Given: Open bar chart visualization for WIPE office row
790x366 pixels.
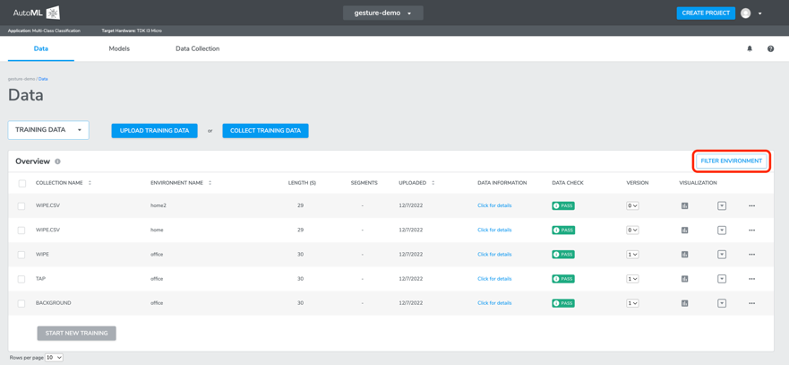Looking at the screenshot, I should 685,255.
